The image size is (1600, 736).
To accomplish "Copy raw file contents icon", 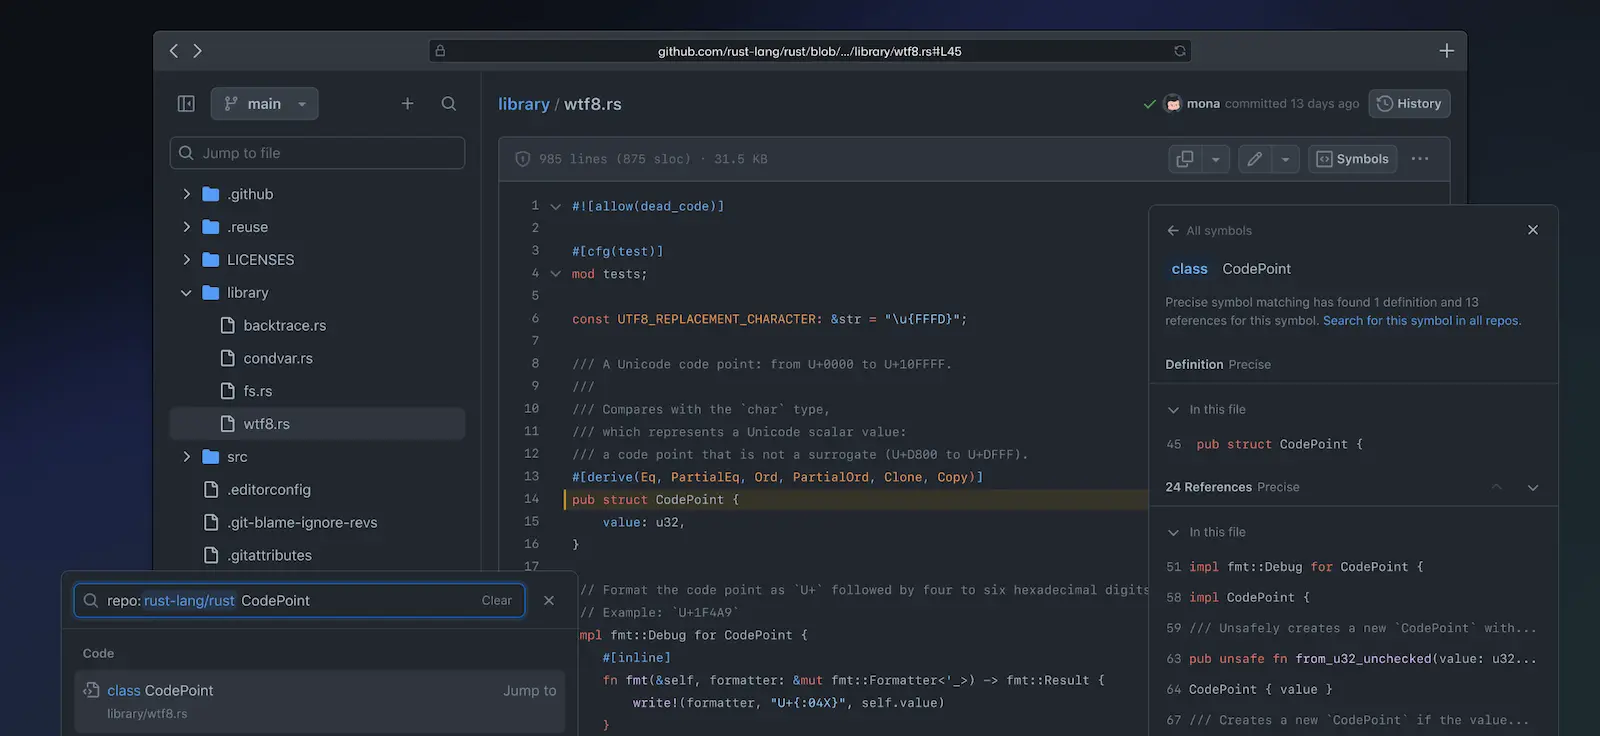I will tap(1185, 159).
